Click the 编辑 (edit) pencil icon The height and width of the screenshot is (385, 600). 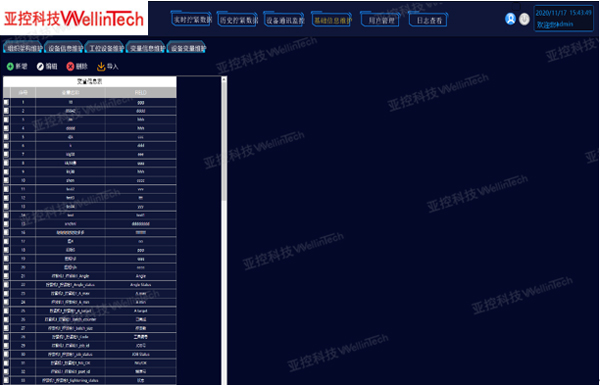[40, 67]
